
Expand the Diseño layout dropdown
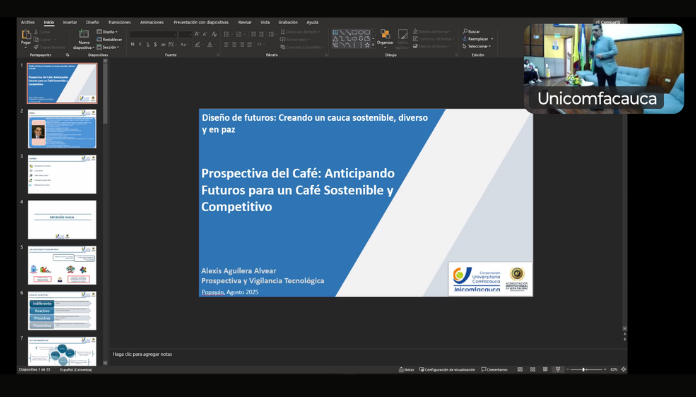click(x=107, y=32)
